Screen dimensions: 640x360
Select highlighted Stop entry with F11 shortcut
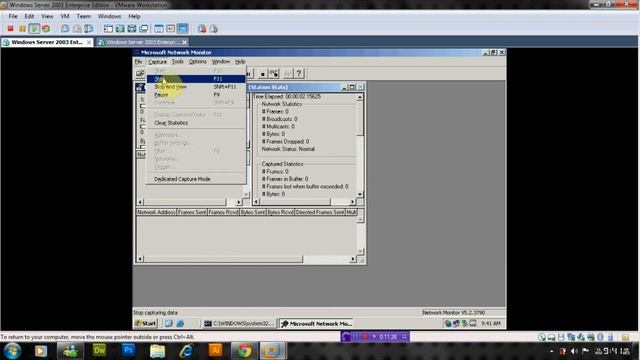click(196, 79)
